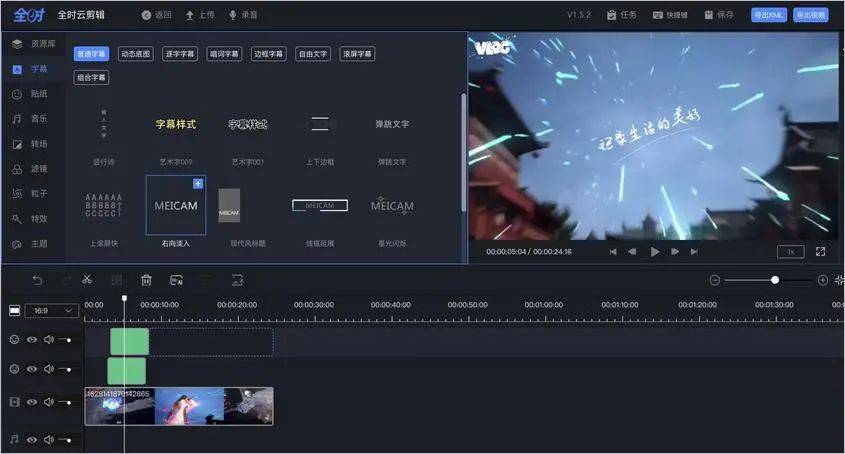Click the zoom in plus circle
The width and height of the screenshot is (845, 454).
coord(822,280)
